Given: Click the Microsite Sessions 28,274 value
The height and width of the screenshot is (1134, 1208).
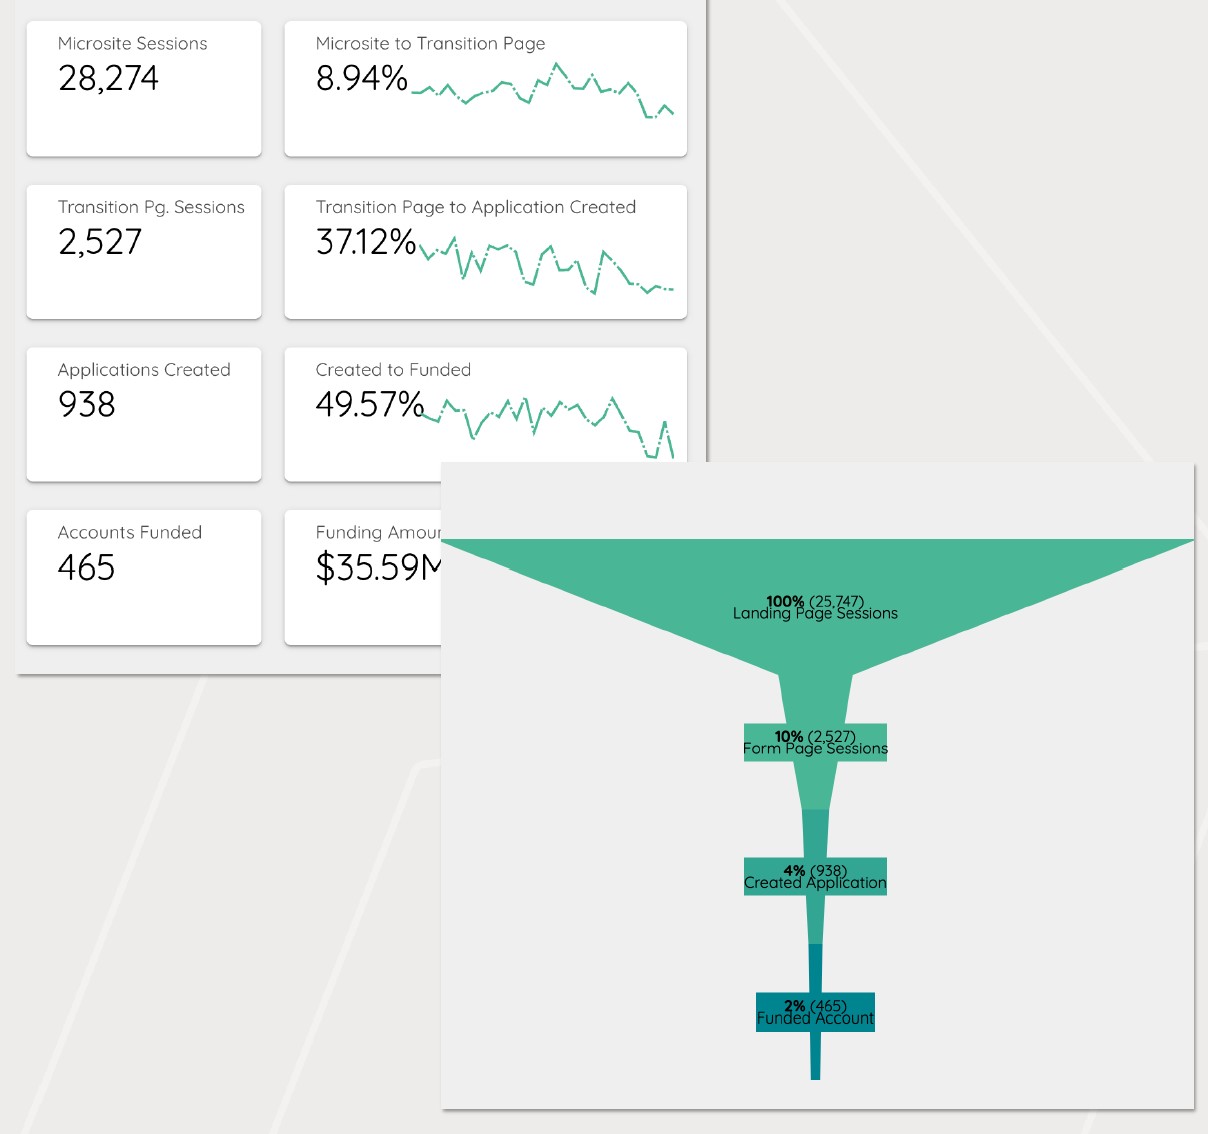Looking at the screenshot, I should [108, 78].
